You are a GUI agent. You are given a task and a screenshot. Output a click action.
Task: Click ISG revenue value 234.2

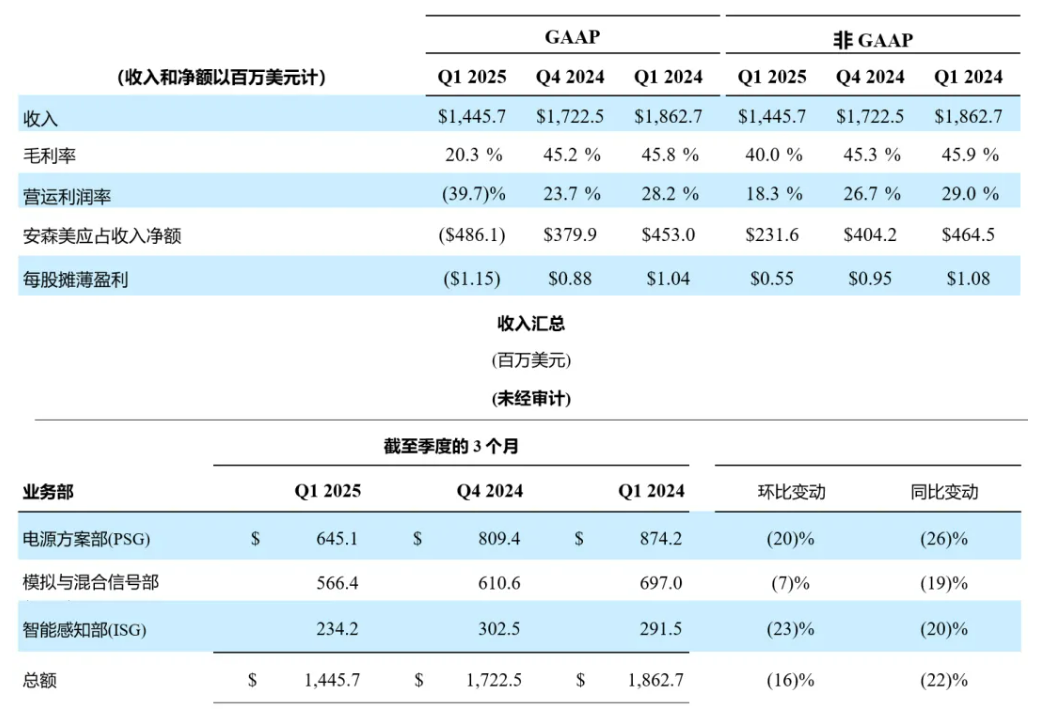pyautogui.click(x=337, y=629)
